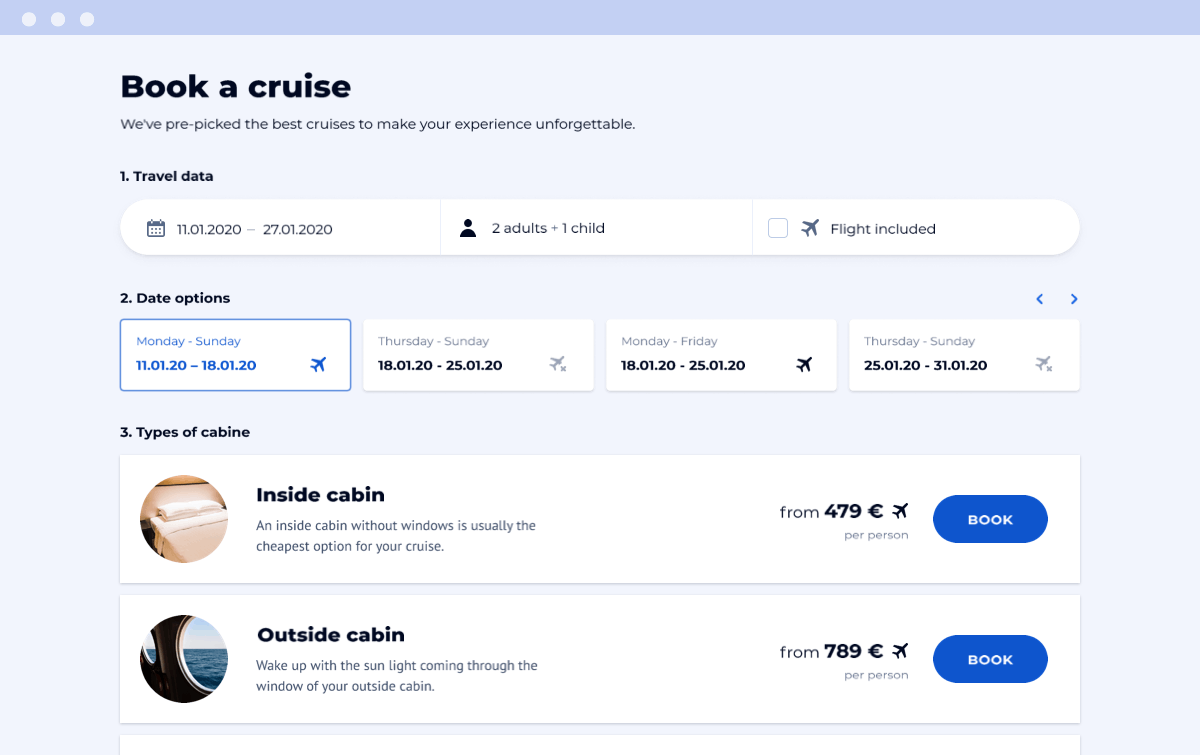Show next date options with right chevron
The image size is (1200, 755).
coord(1074,299)
